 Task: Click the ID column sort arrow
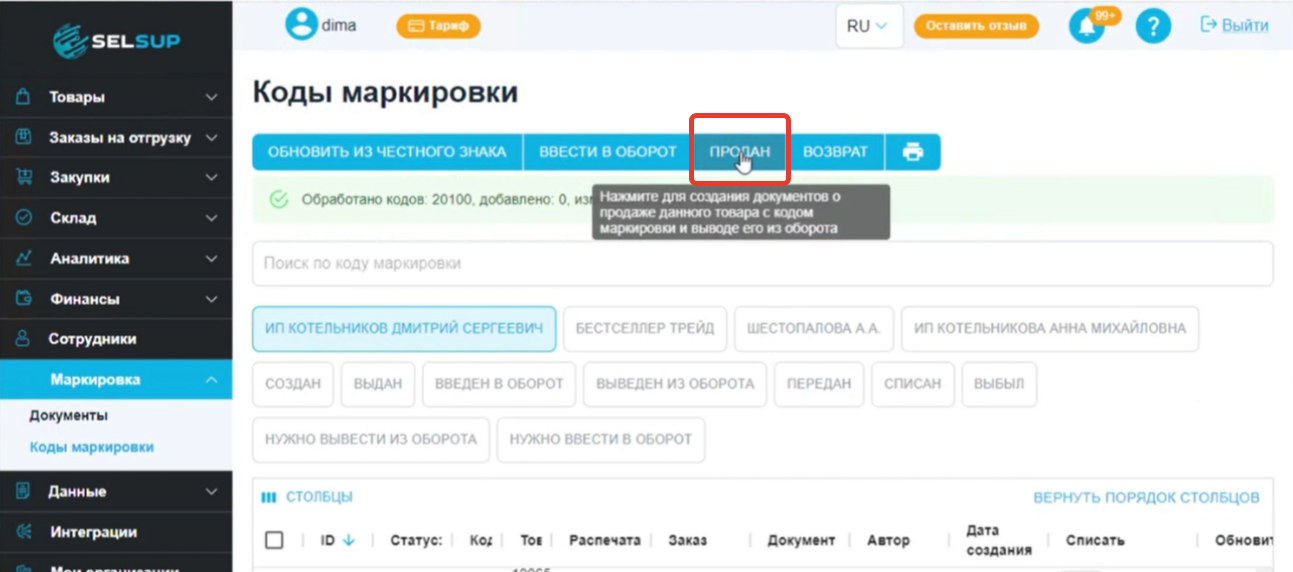(349, 540)
